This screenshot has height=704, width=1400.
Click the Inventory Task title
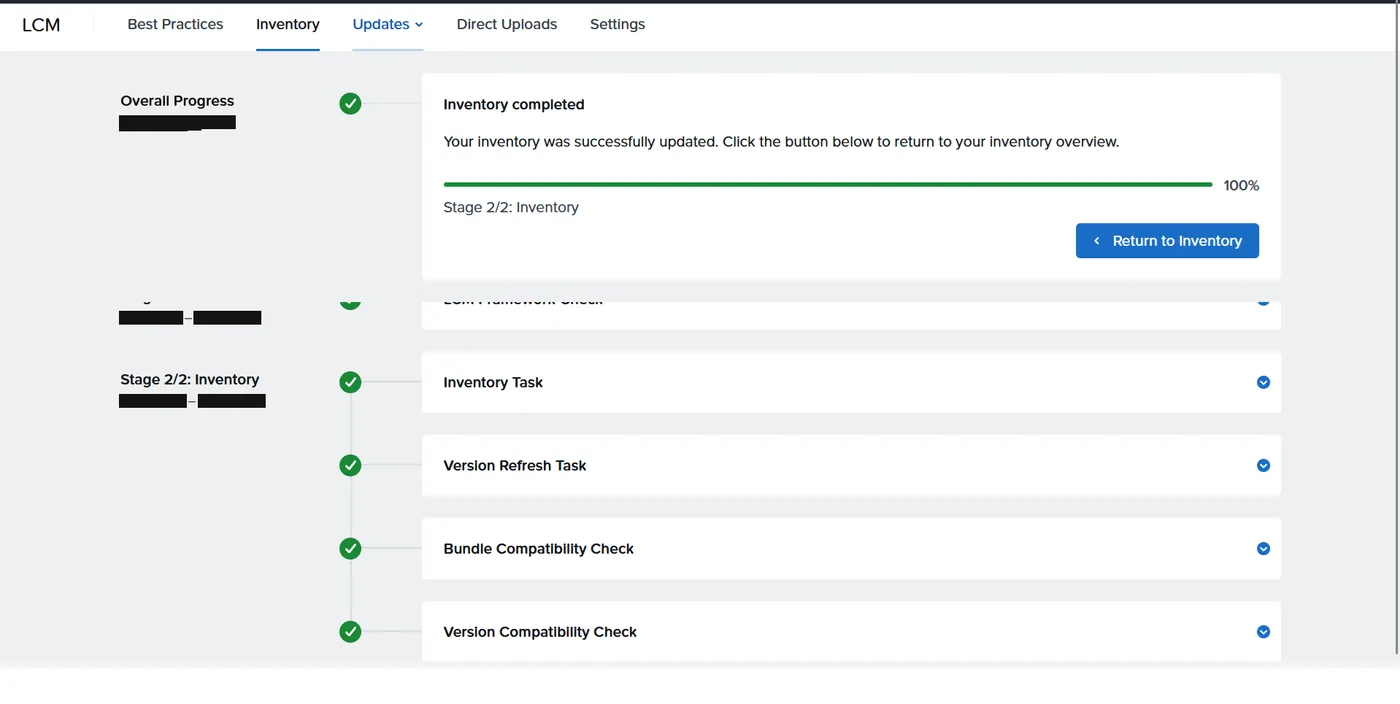pos(493,382)
